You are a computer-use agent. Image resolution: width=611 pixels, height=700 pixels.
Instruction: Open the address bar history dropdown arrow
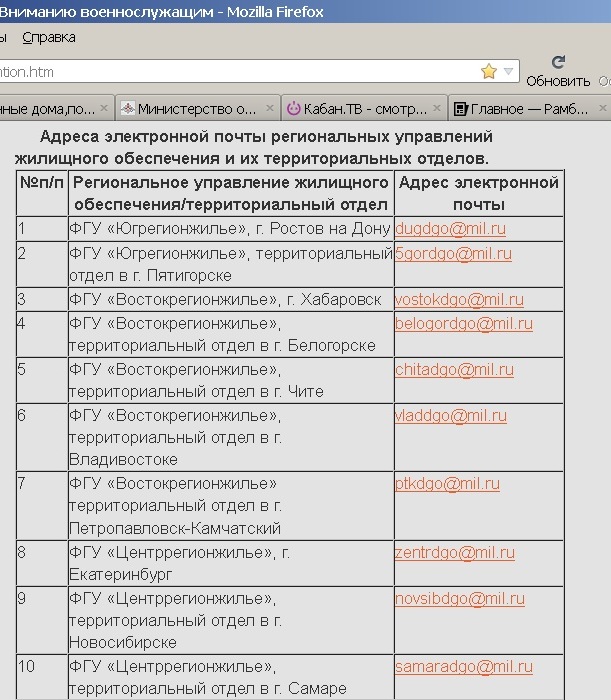pyautogui.click(x=509, y=71)
